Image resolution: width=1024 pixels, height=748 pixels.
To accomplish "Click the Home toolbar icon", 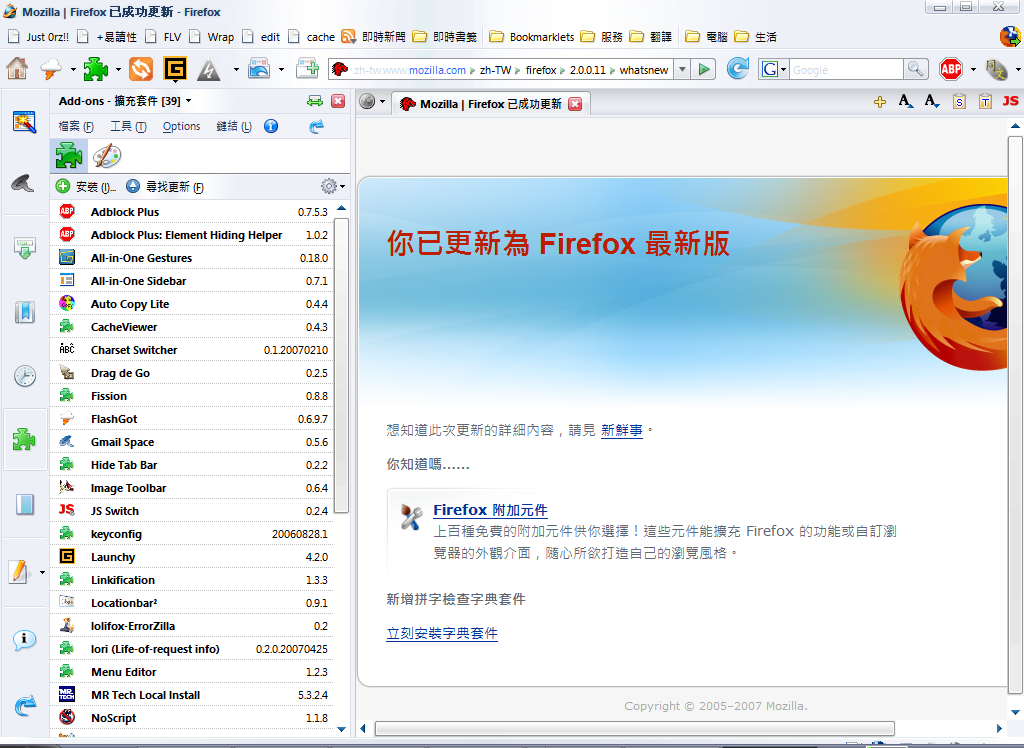I will pos(17,69).
